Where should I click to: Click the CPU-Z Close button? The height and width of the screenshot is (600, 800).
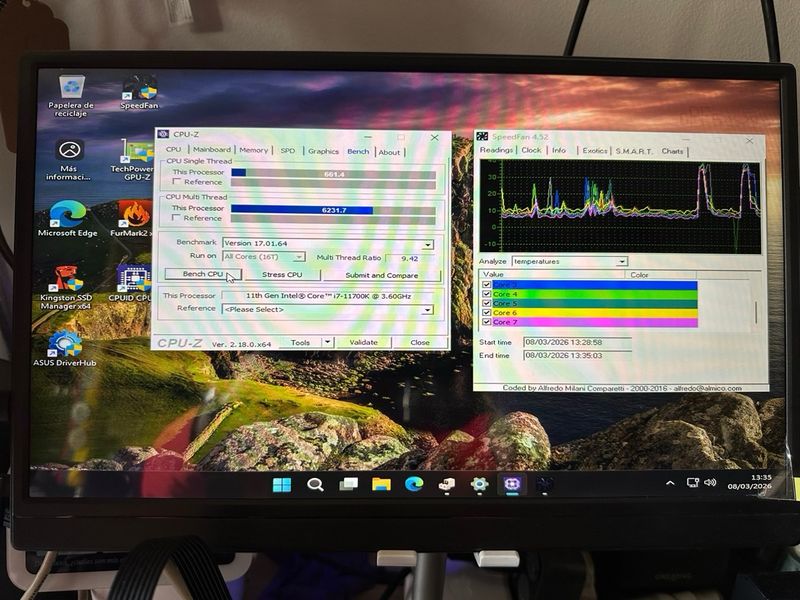[x=420, y=343]
